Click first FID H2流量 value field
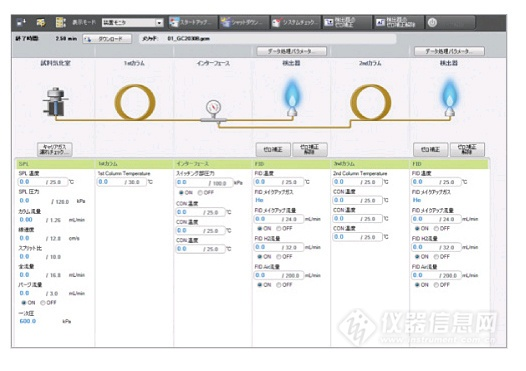The image size is (526, 371). point(279,247)
